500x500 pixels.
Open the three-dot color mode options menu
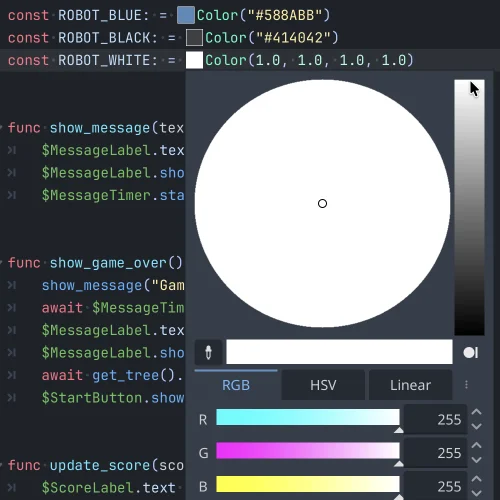(466, 385)
